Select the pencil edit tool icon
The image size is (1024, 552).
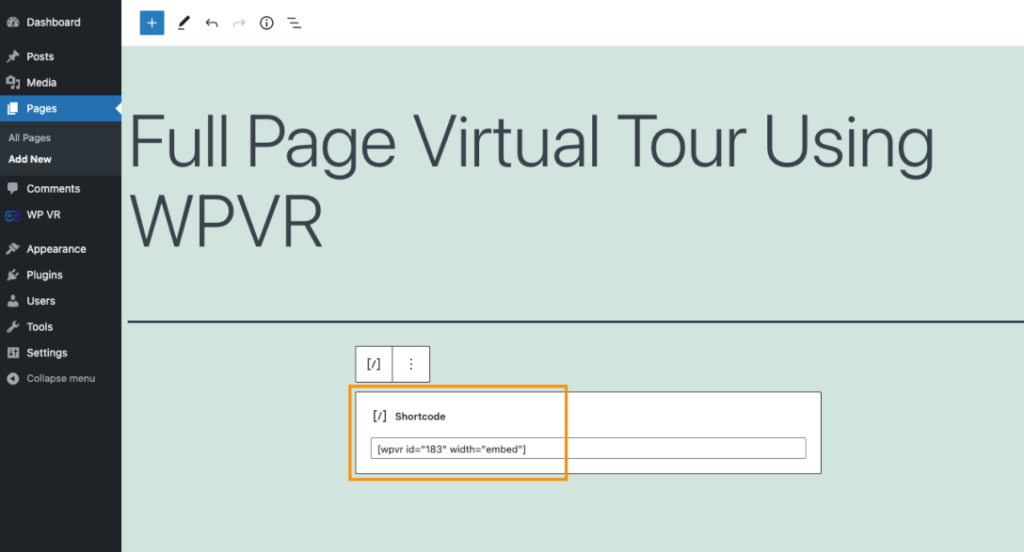coord(184,23)
